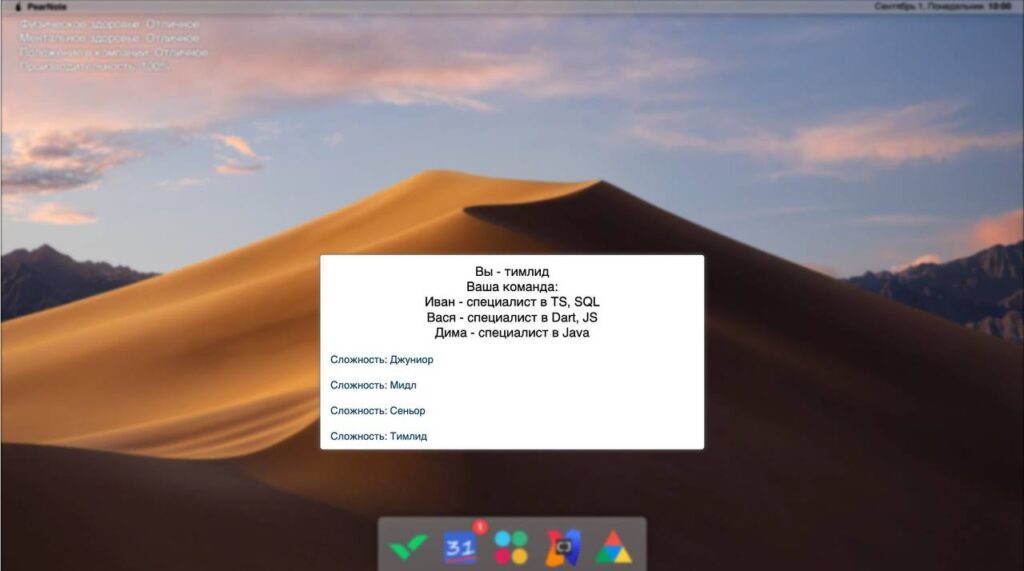Click the Положение в компании status
Image resolution: width=1024 pixels, height=571 pixels.
[x=113, y=52]
